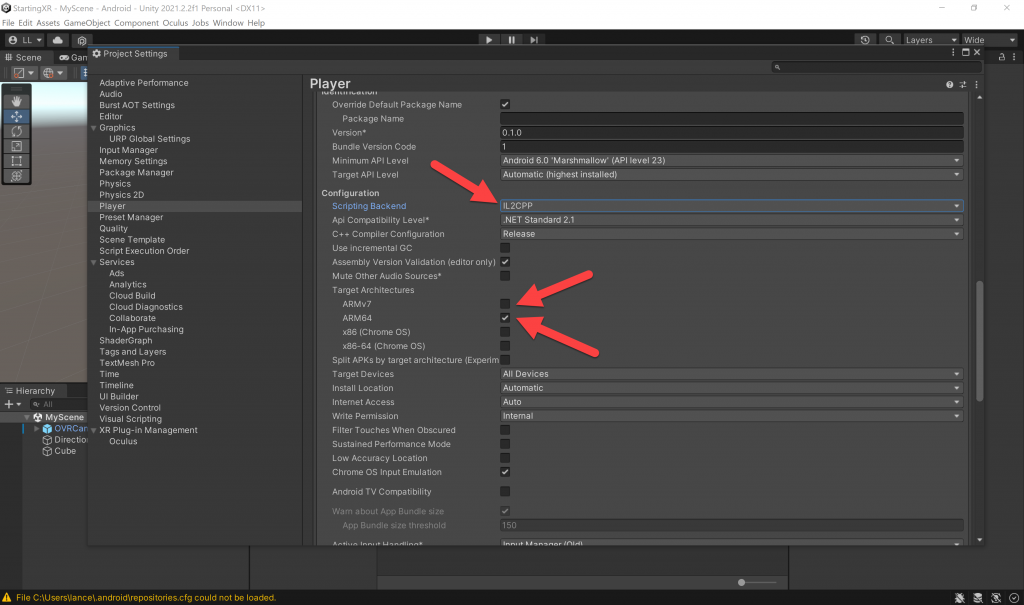Toggle Override Default Package Name checkbox
The height and width of the screenshot is (605, 1024).
click(x=505, y=105)
